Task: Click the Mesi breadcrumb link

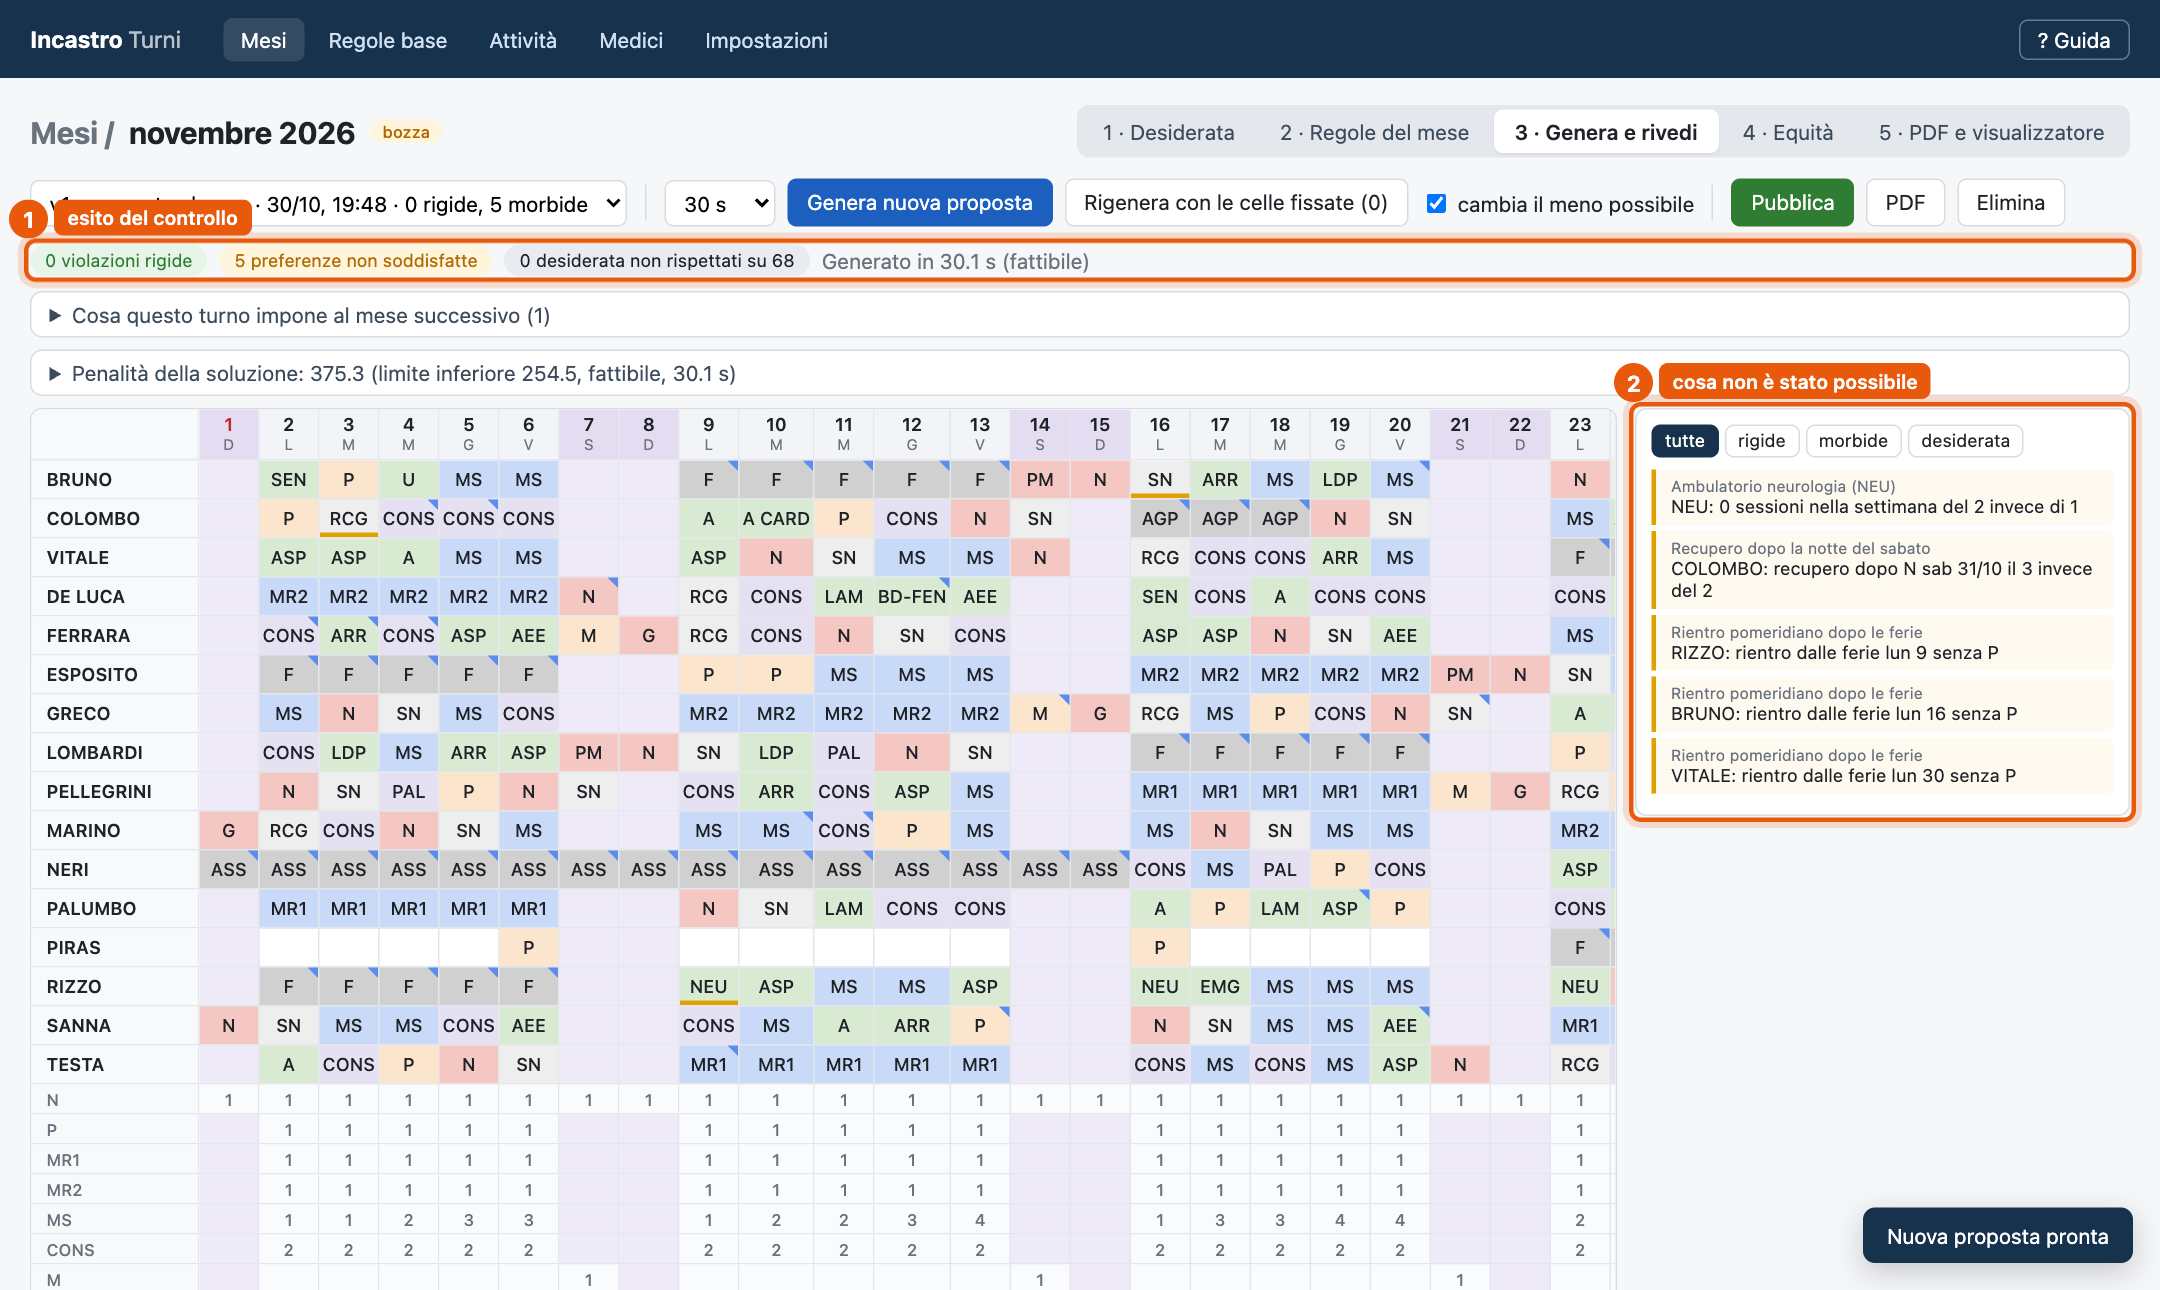Action: click(x=64, y=133)
